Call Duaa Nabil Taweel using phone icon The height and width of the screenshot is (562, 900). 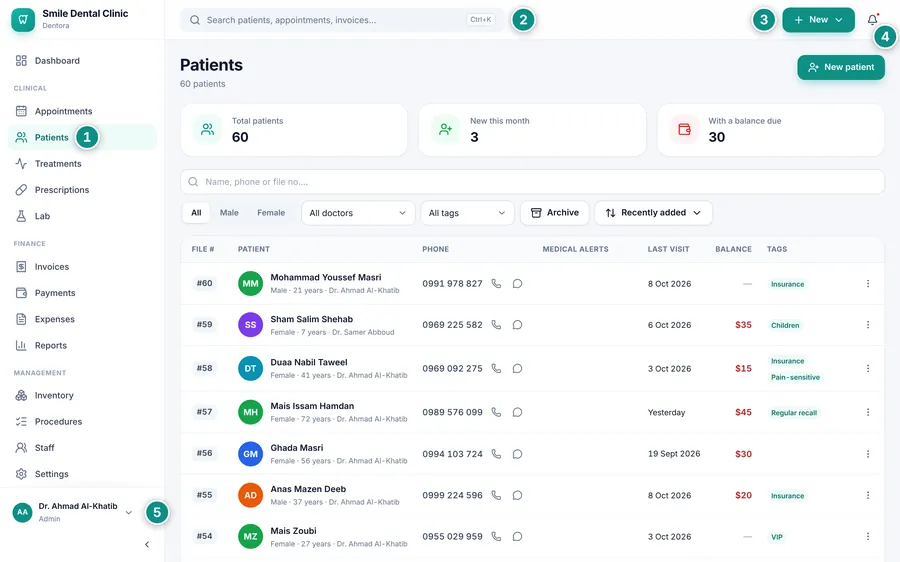496,369
